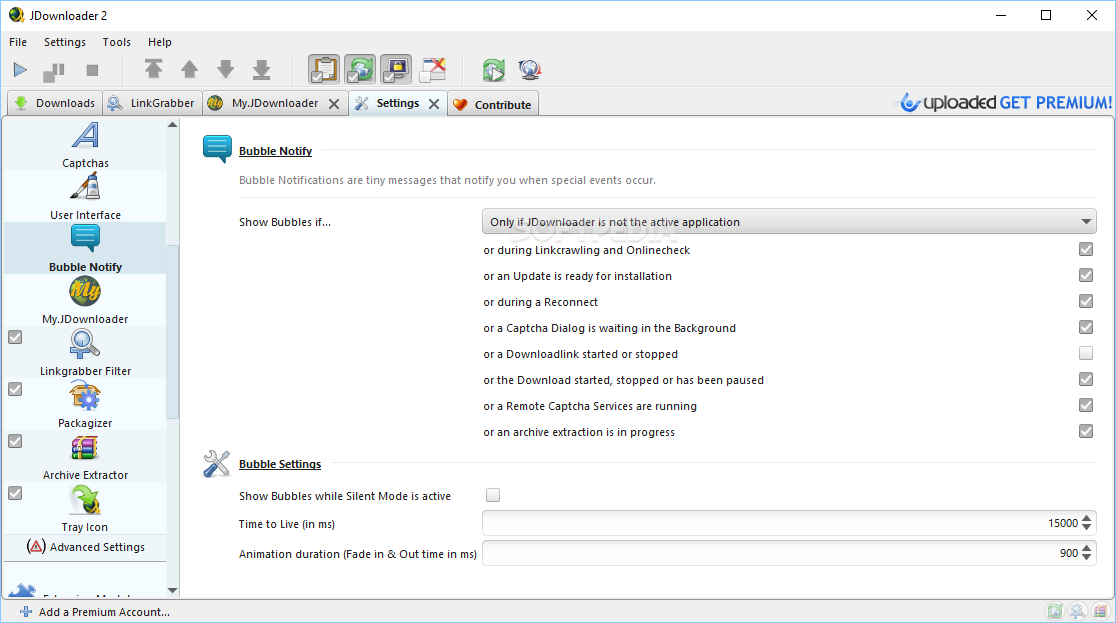Move selection to bottom with the bottom arrow icon

coord(262,69)
